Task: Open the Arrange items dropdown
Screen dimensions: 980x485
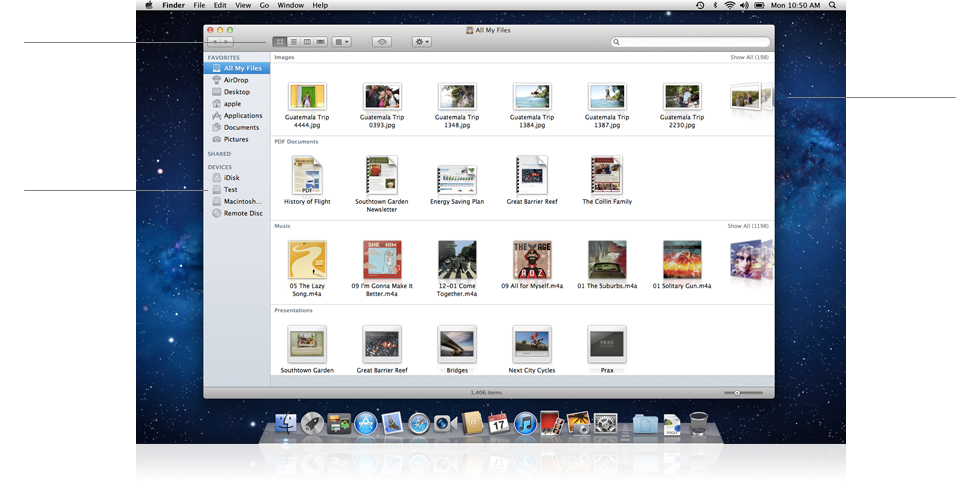Action: coord(342,42)
